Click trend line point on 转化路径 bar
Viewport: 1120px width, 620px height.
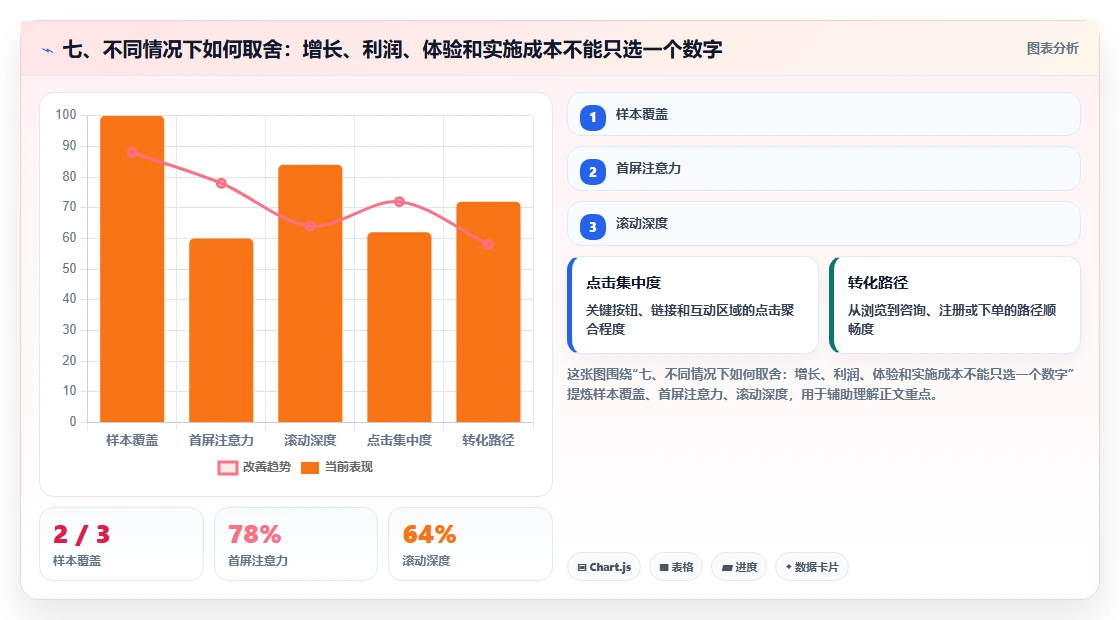coord(488,244)
